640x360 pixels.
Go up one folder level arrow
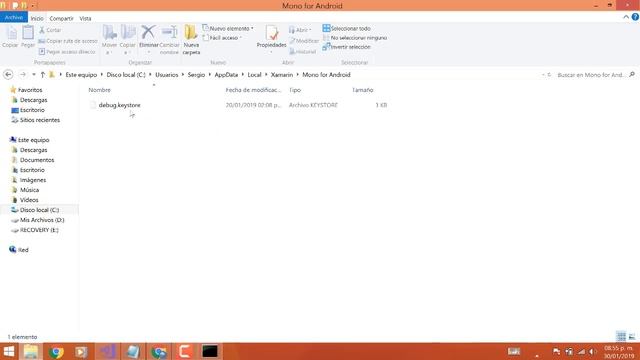pyautogui.click(x=42, y=75)
